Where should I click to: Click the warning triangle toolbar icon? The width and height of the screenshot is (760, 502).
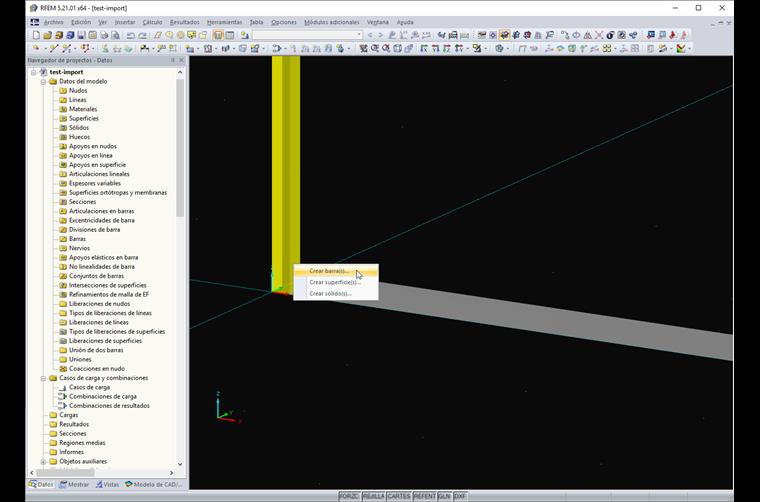pyautogui.click(x=587, y=35)
